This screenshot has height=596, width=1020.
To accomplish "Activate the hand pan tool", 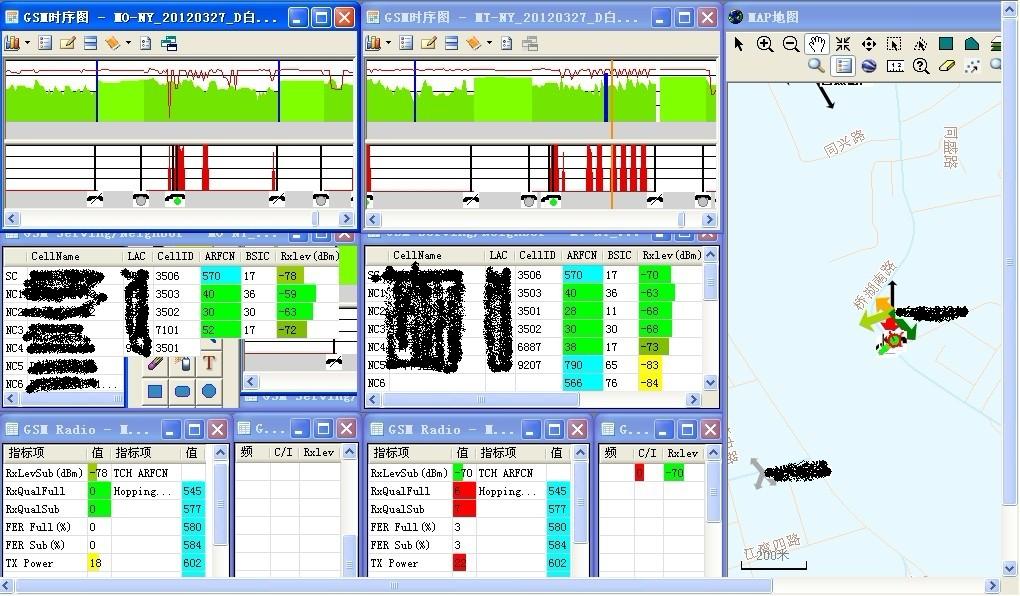I will coord(817,44).
